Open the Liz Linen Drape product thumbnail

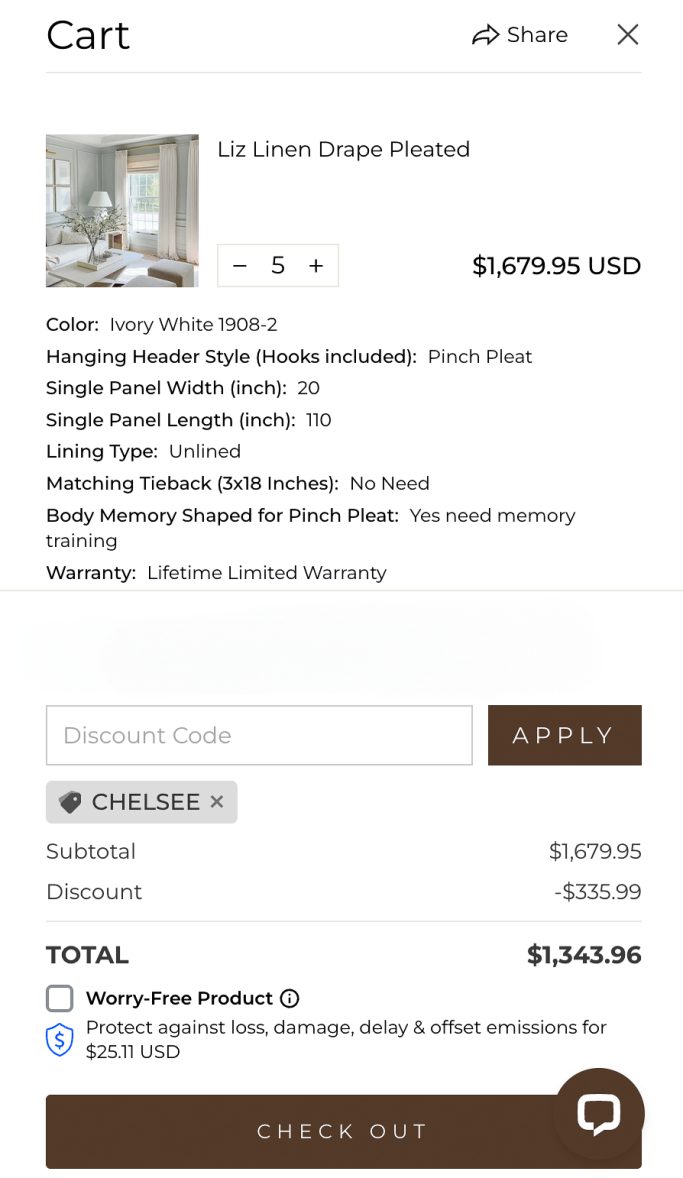coord(121,210)
